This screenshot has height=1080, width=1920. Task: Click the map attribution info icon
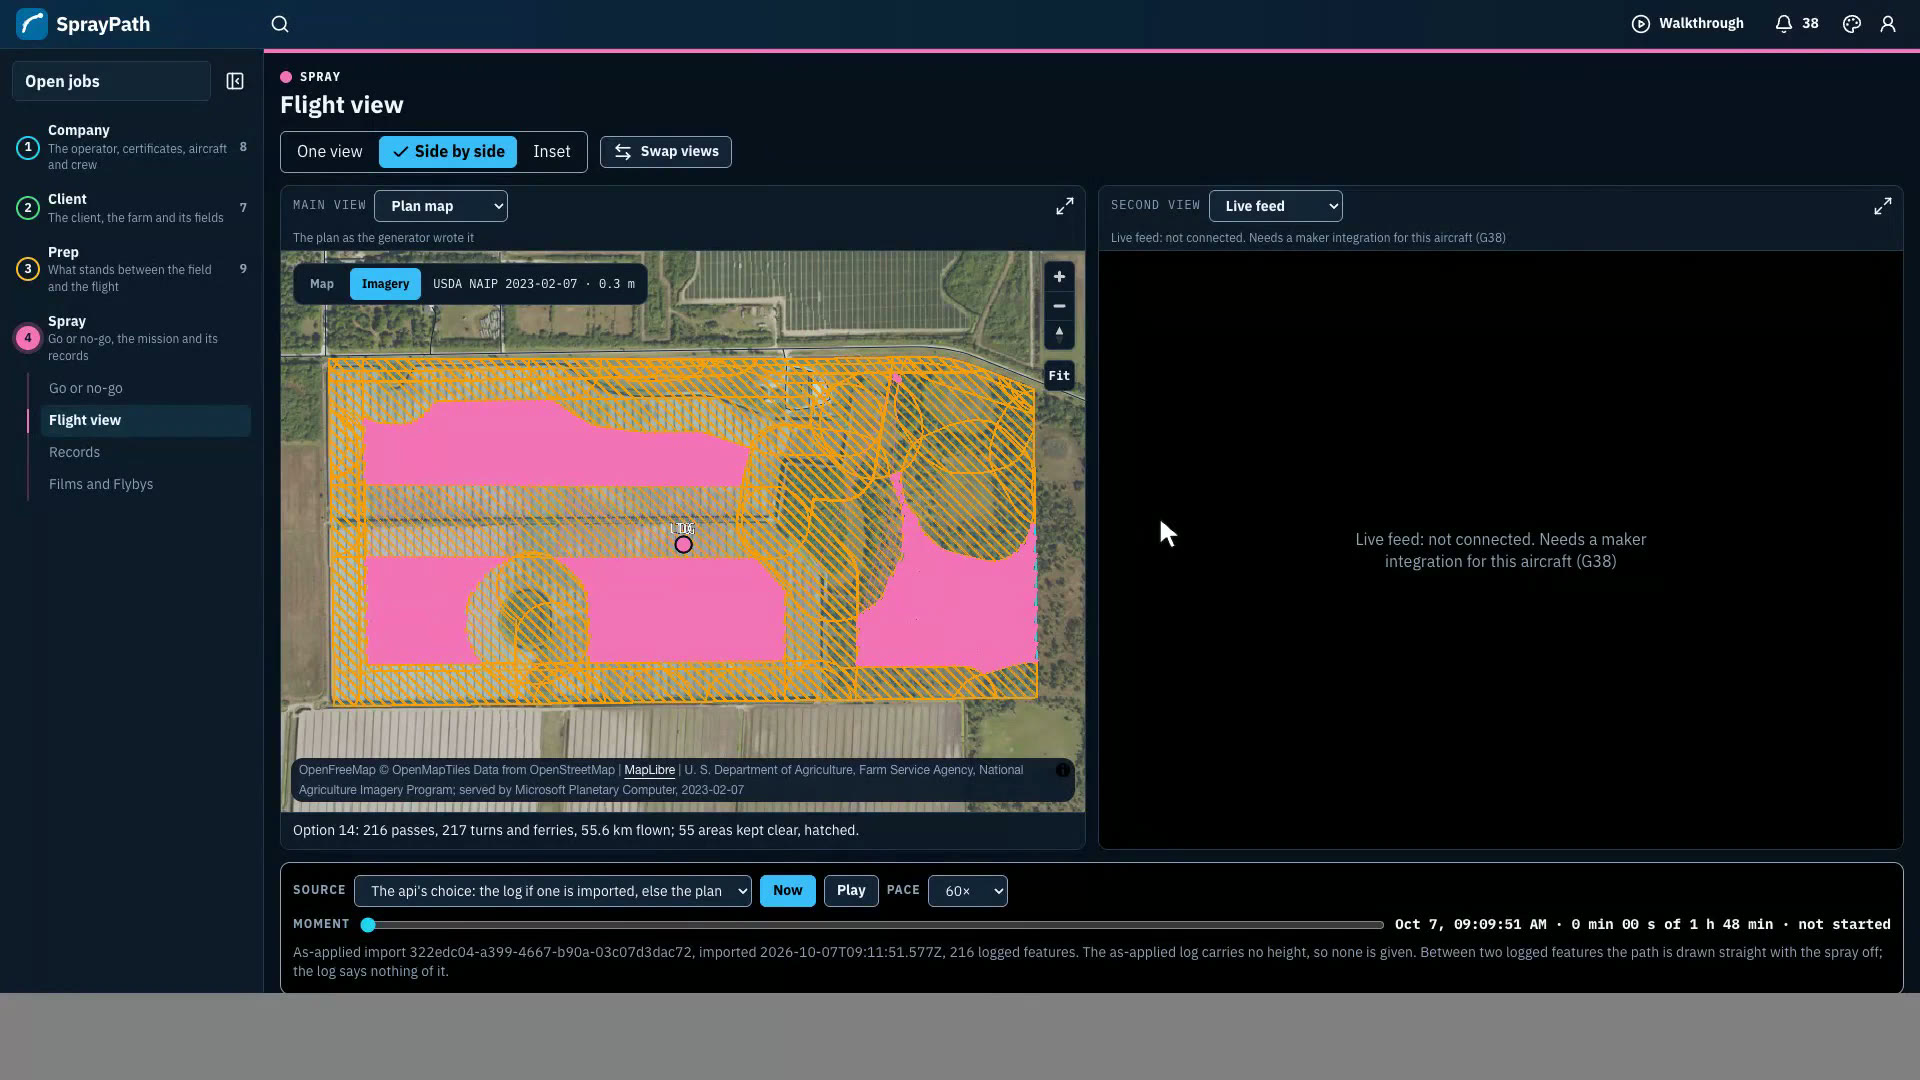[x=1063, y=771]
